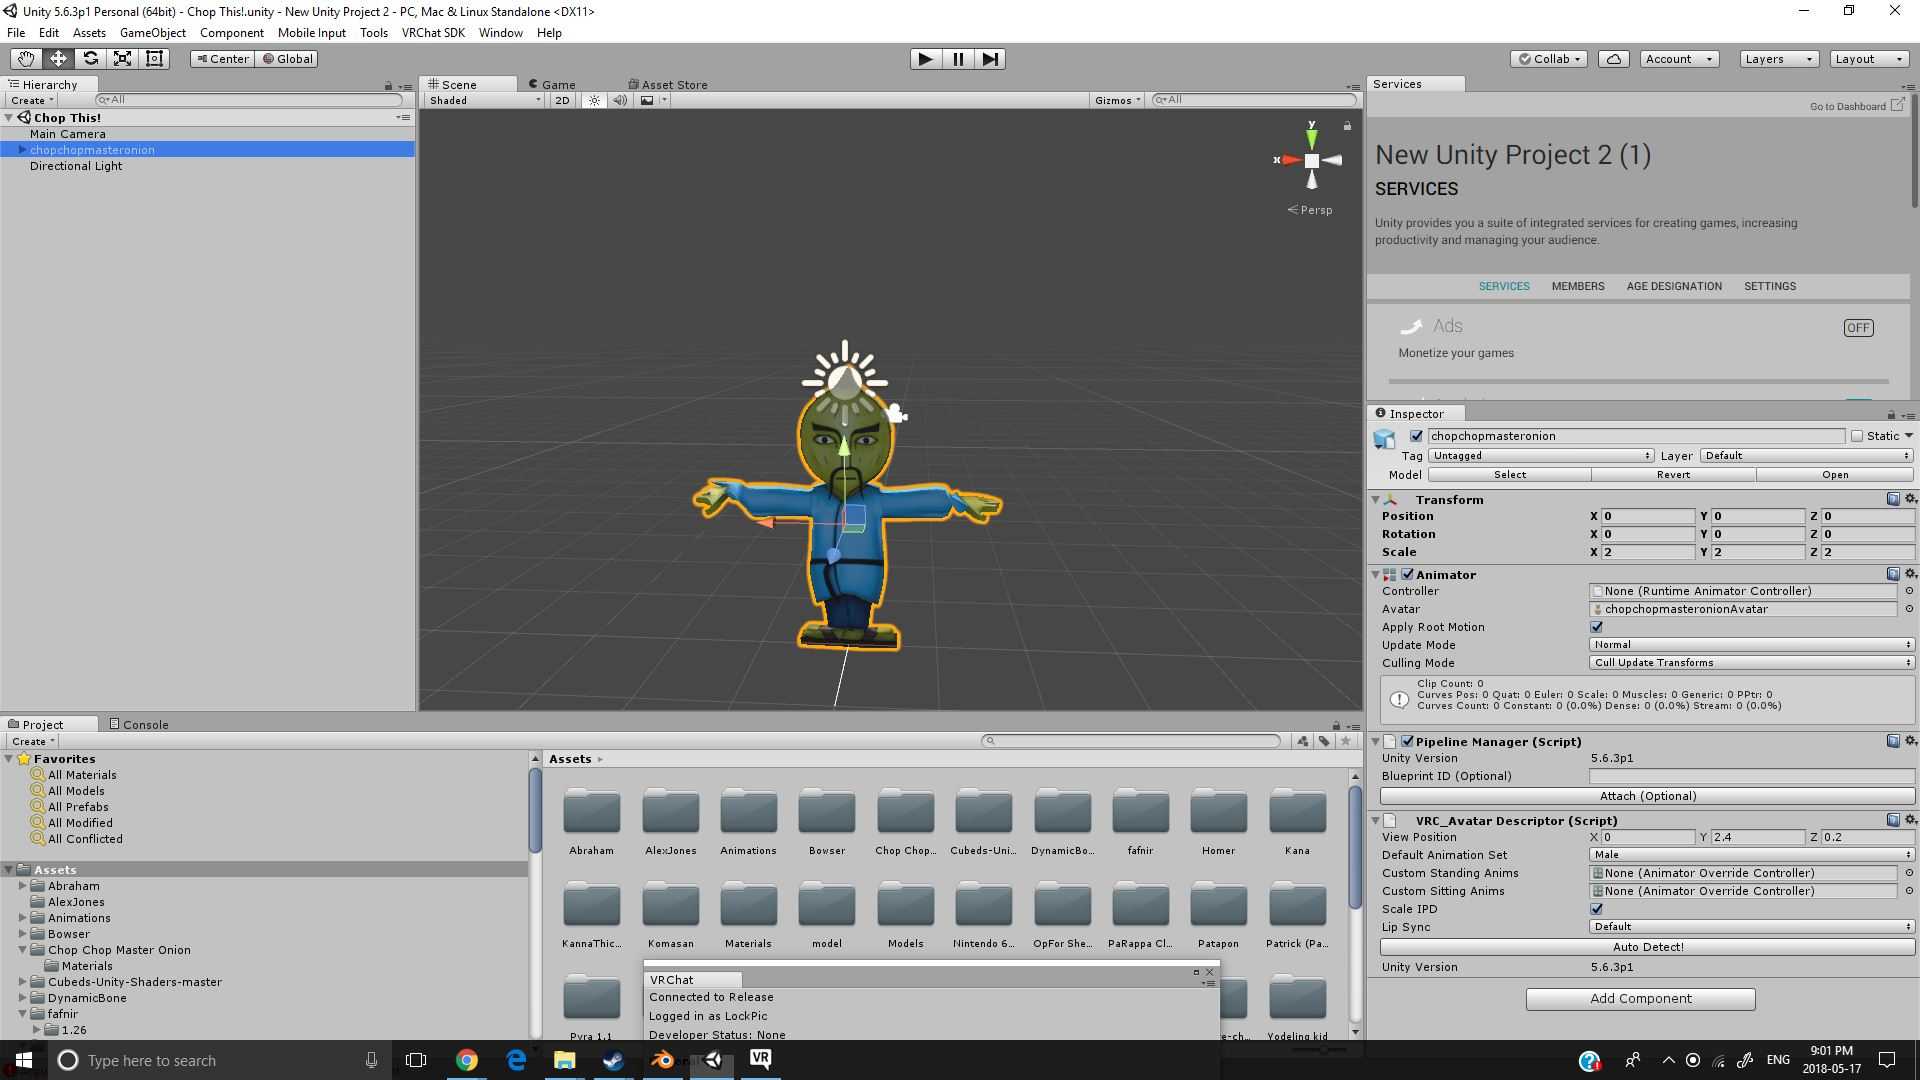Select the Scale tool icon

[122, 59]
